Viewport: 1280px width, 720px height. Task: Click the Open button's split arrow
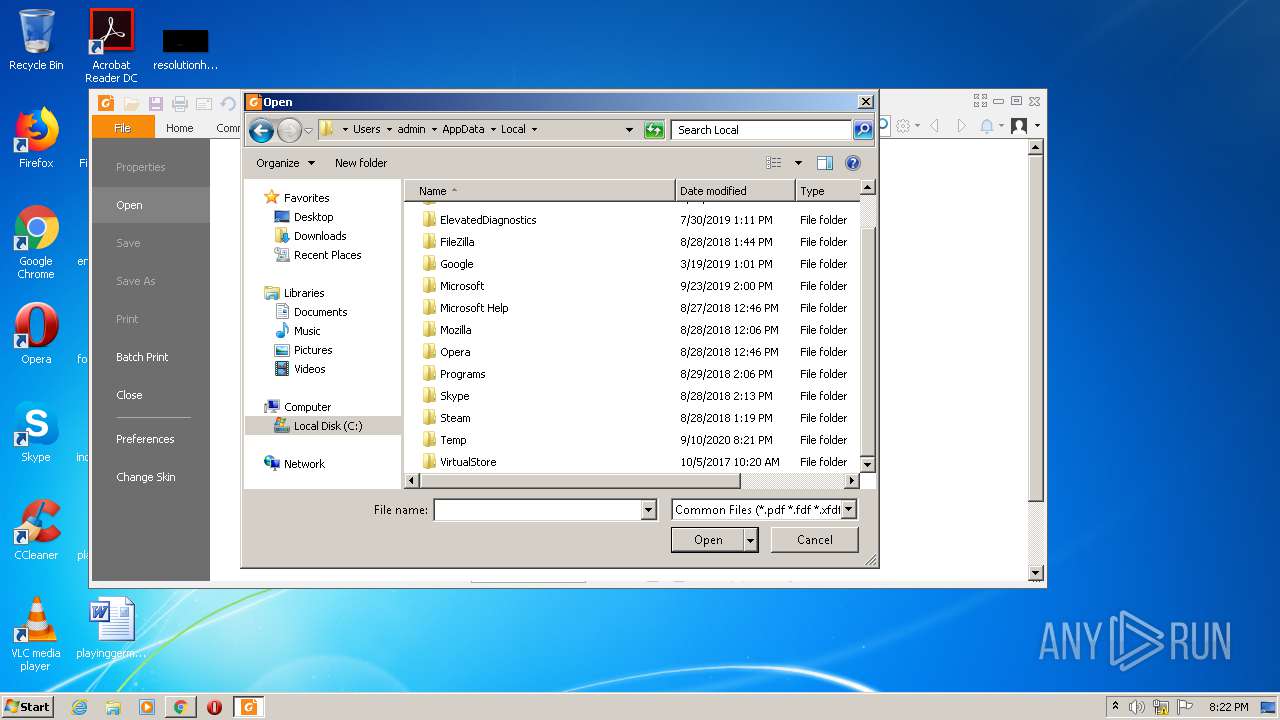750,540
